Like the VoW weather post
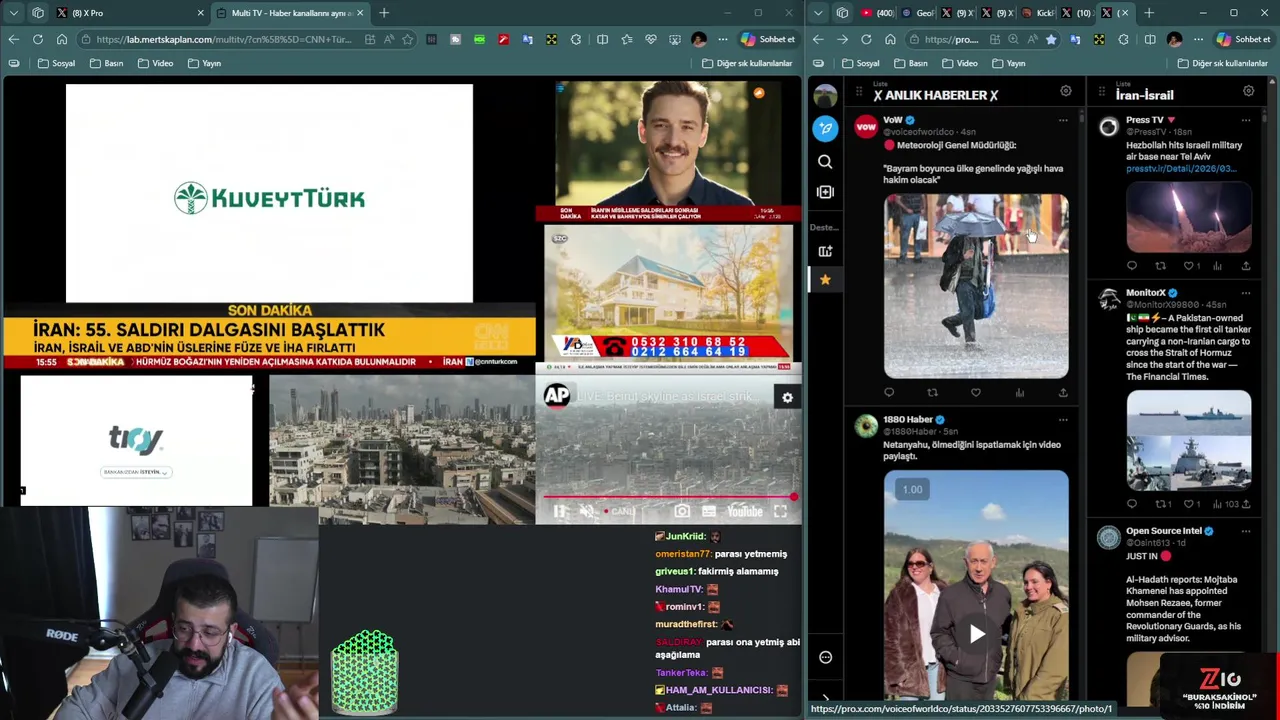Screen dimensions: 1280x720 pyautogui.click(x=976, y=393)
